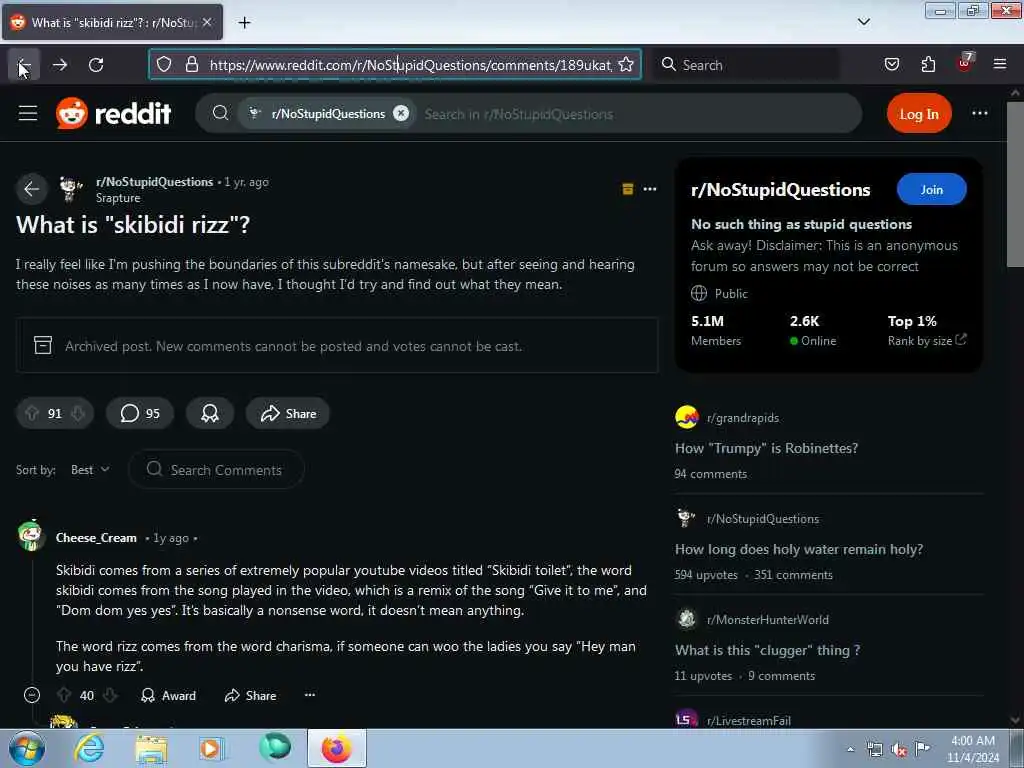Viewport: 1024px width, 768px height.
Task: Open the Firefox hamburger application menu
Action: 1000,65
